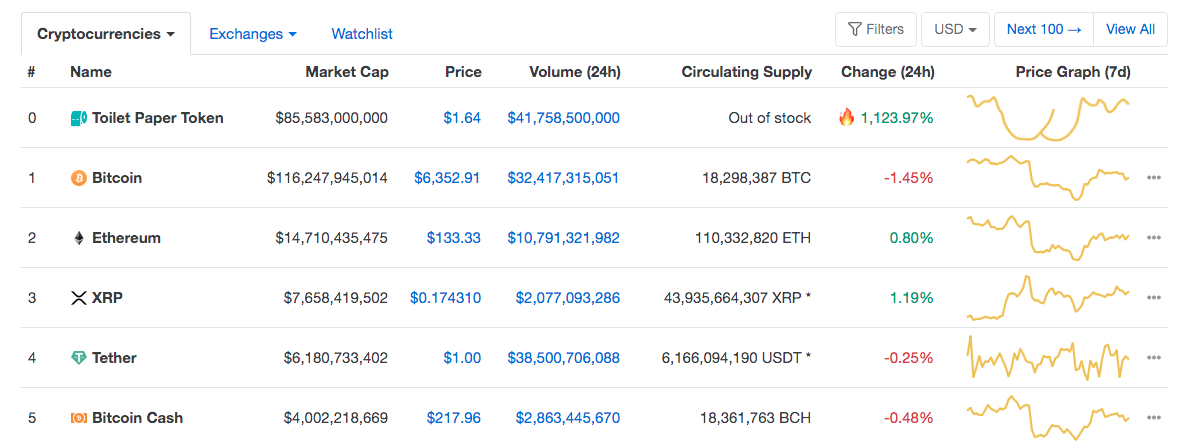Click the Out of stock supply text
This screenshot has width=1197, height=447.
[770, 118]
